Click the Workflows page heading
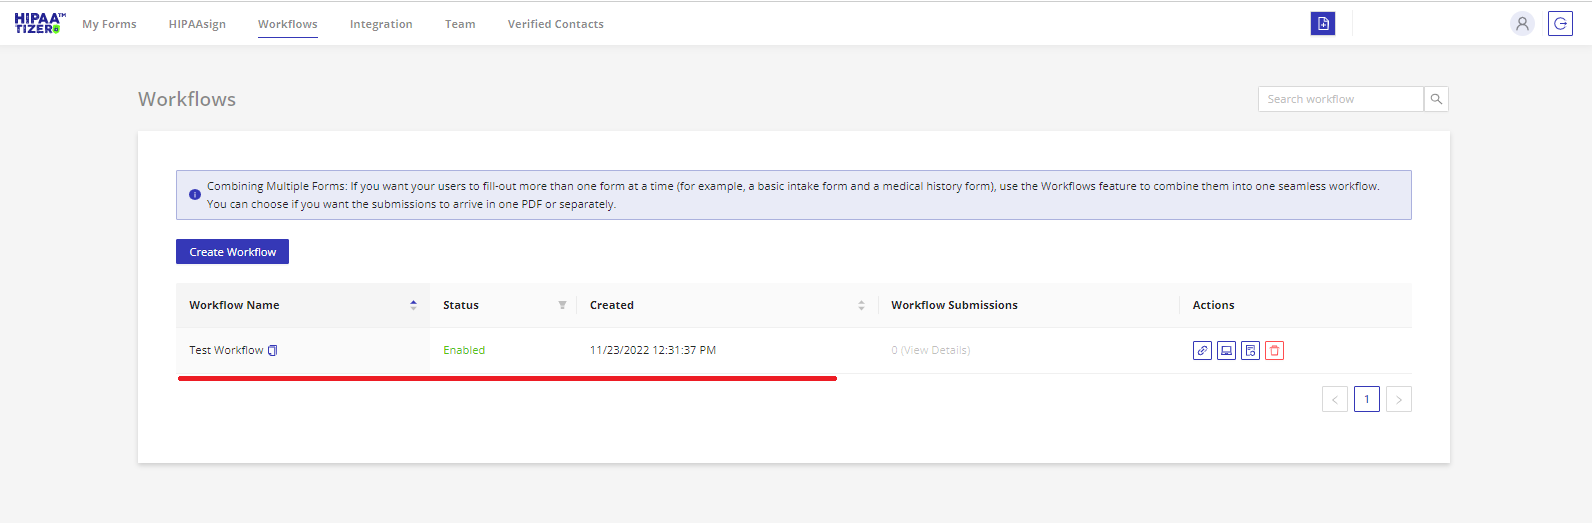1592x523 pixels. point(187,99)
